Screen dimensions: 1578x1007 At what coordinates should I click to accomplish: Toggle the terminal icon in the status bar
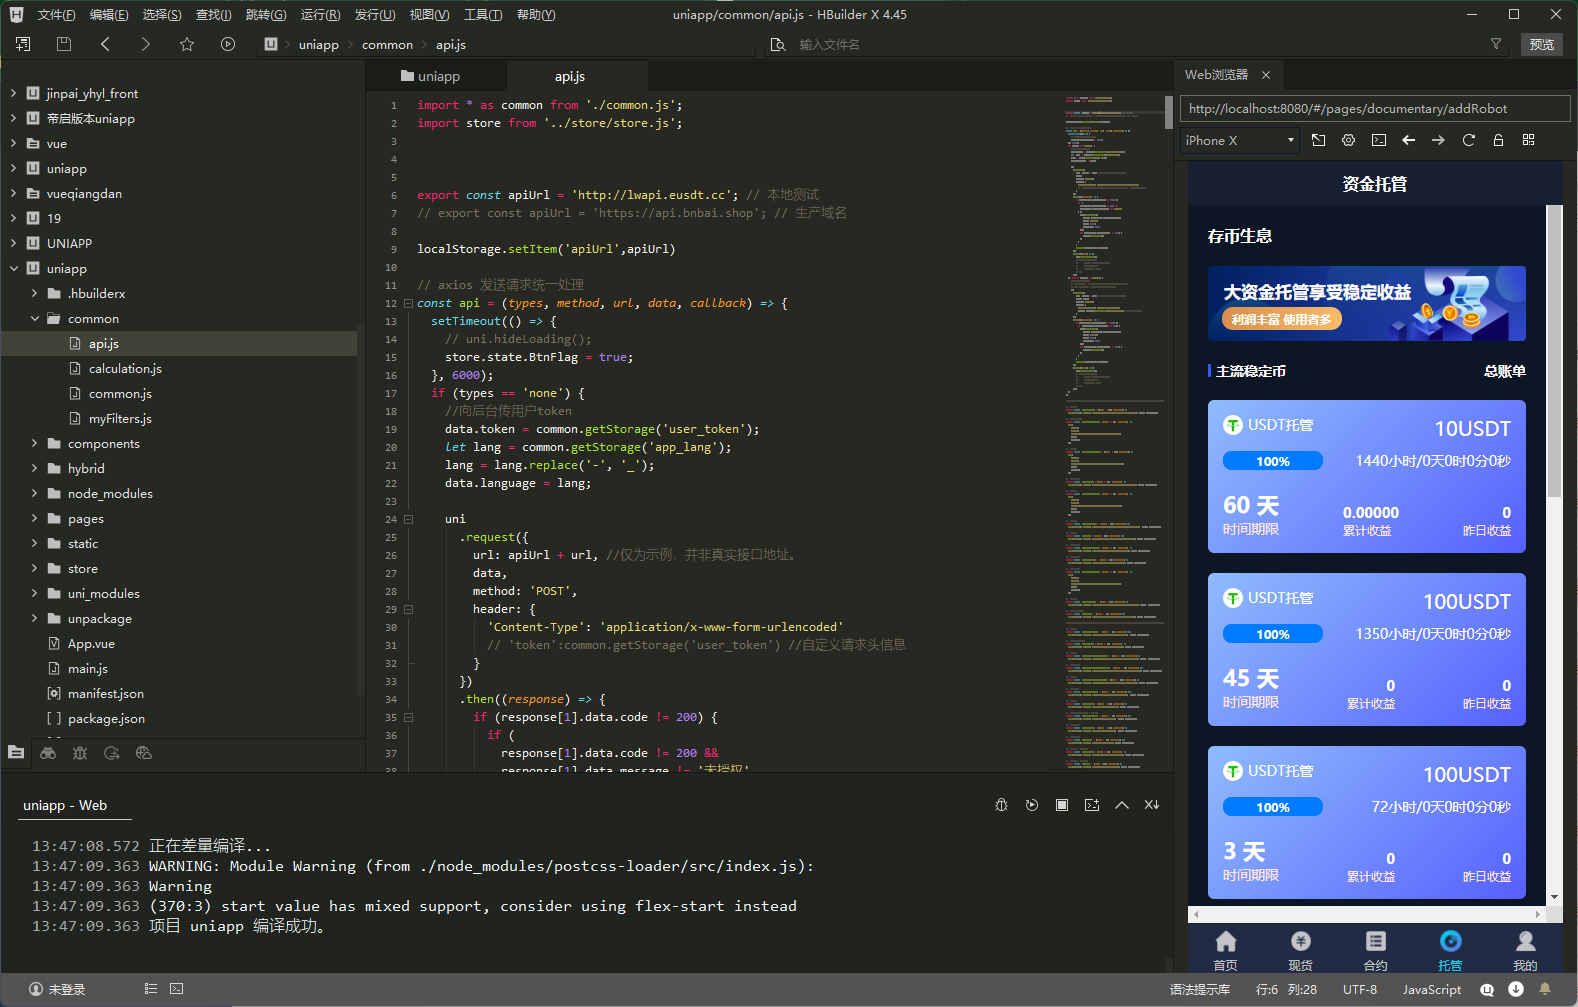177,989
